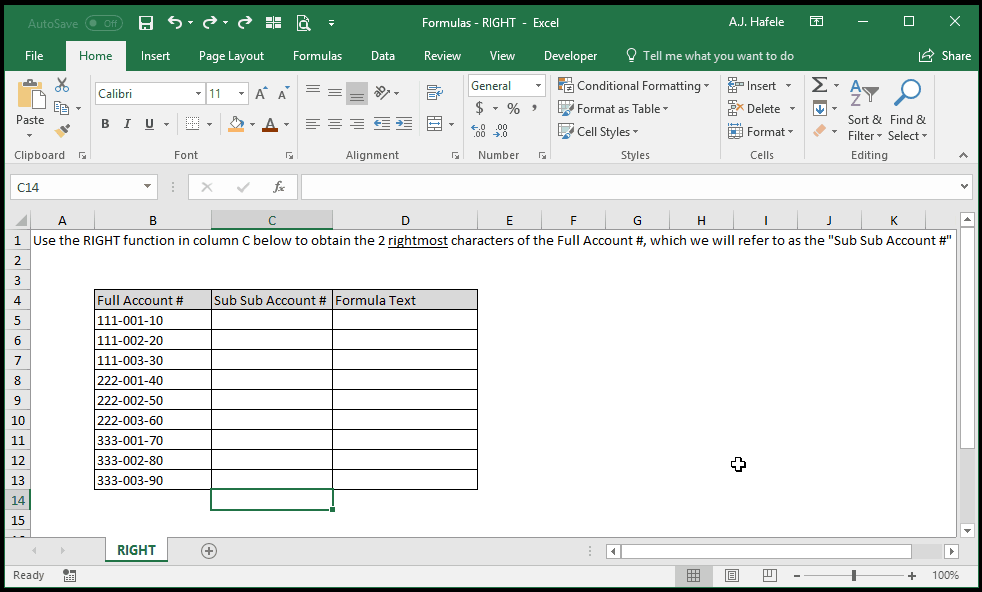Decrease font size with small A icon

click(x=283, y=93)
